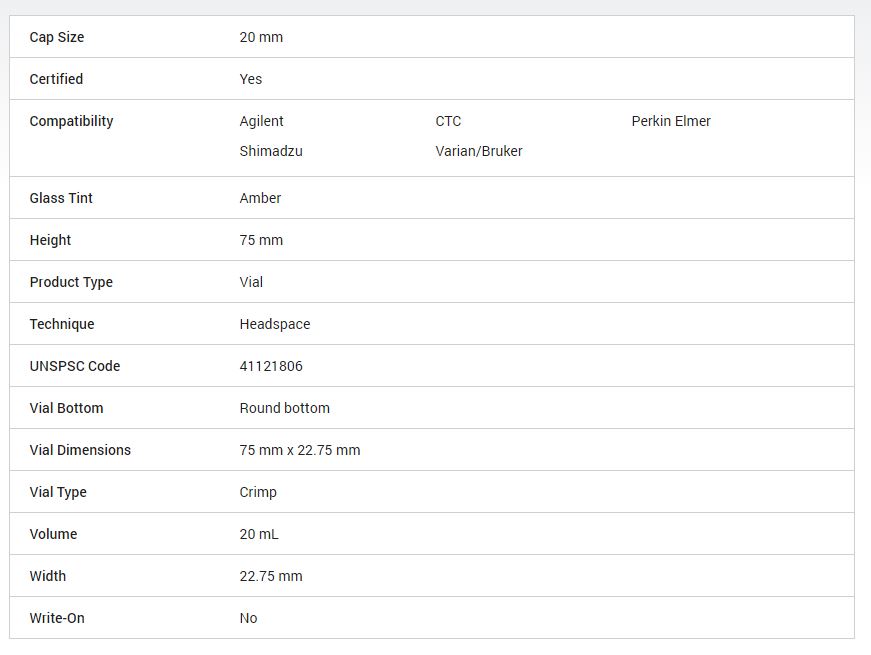The height and width of the screenshot is (655, 871).
Task: Click the Yes value beside Certified
Action: [x=251, y=79]
